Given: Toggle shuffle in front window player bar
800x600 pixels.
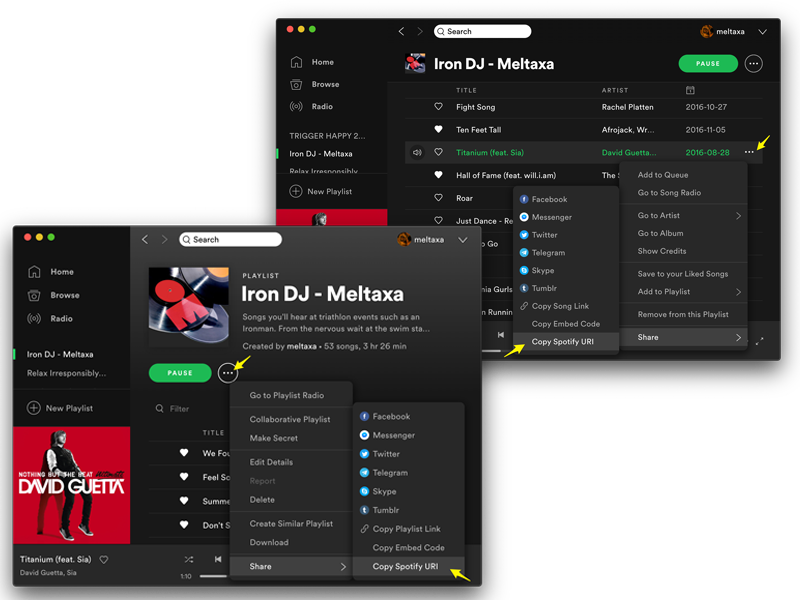Looking at the screenshot, I should point(189,560).
